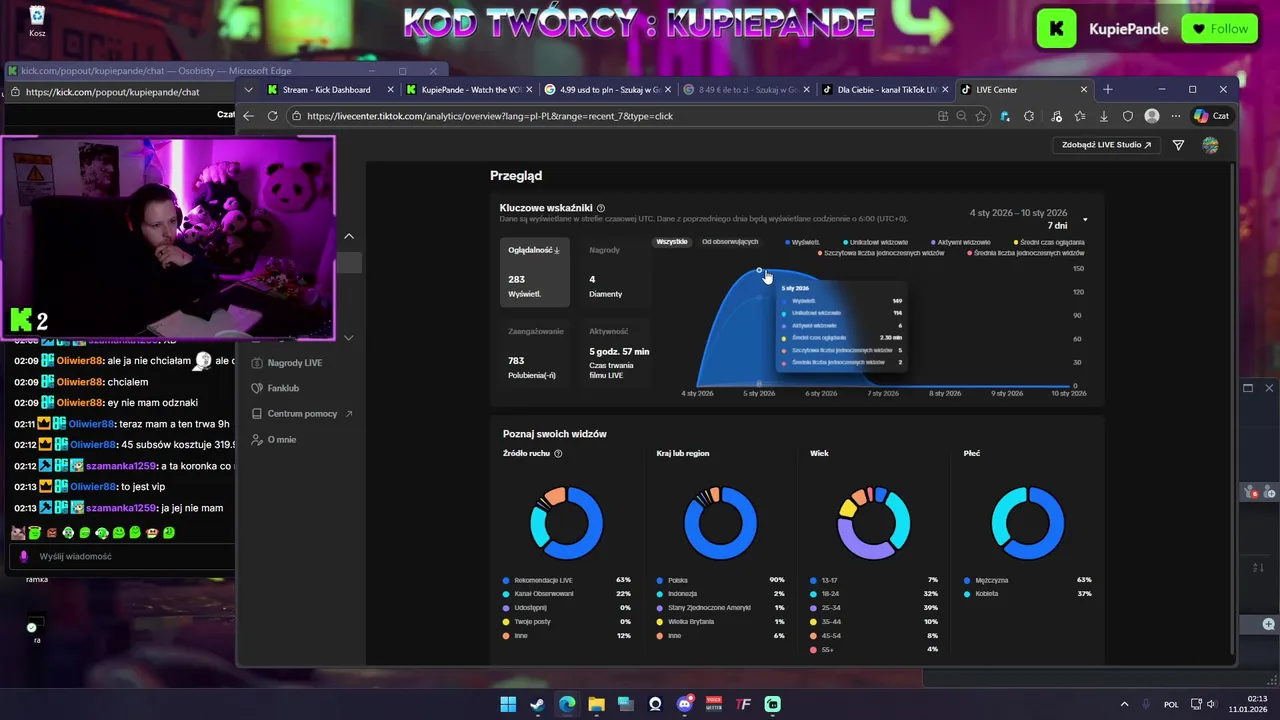Click the Follow button for KupiePande

tap(1219, 29)
